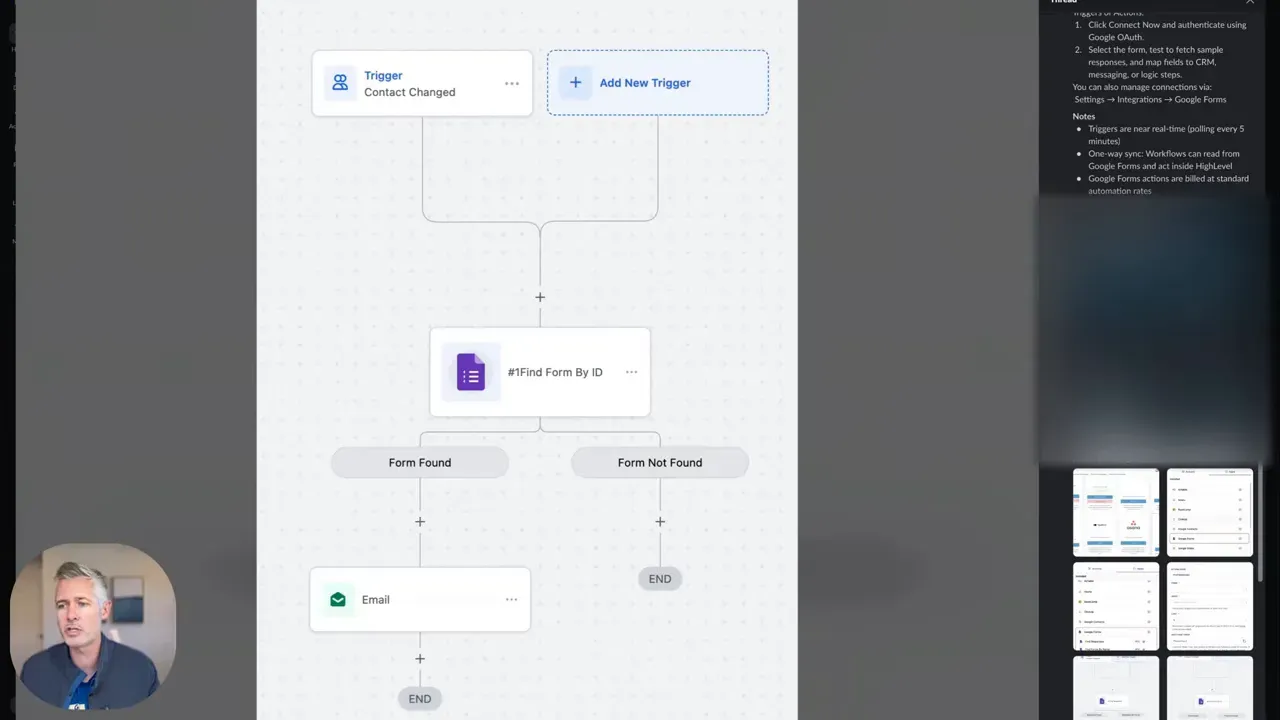Open the #1Find Form By ID action
Screen dimensions: 1280x720
click(540, 372)
